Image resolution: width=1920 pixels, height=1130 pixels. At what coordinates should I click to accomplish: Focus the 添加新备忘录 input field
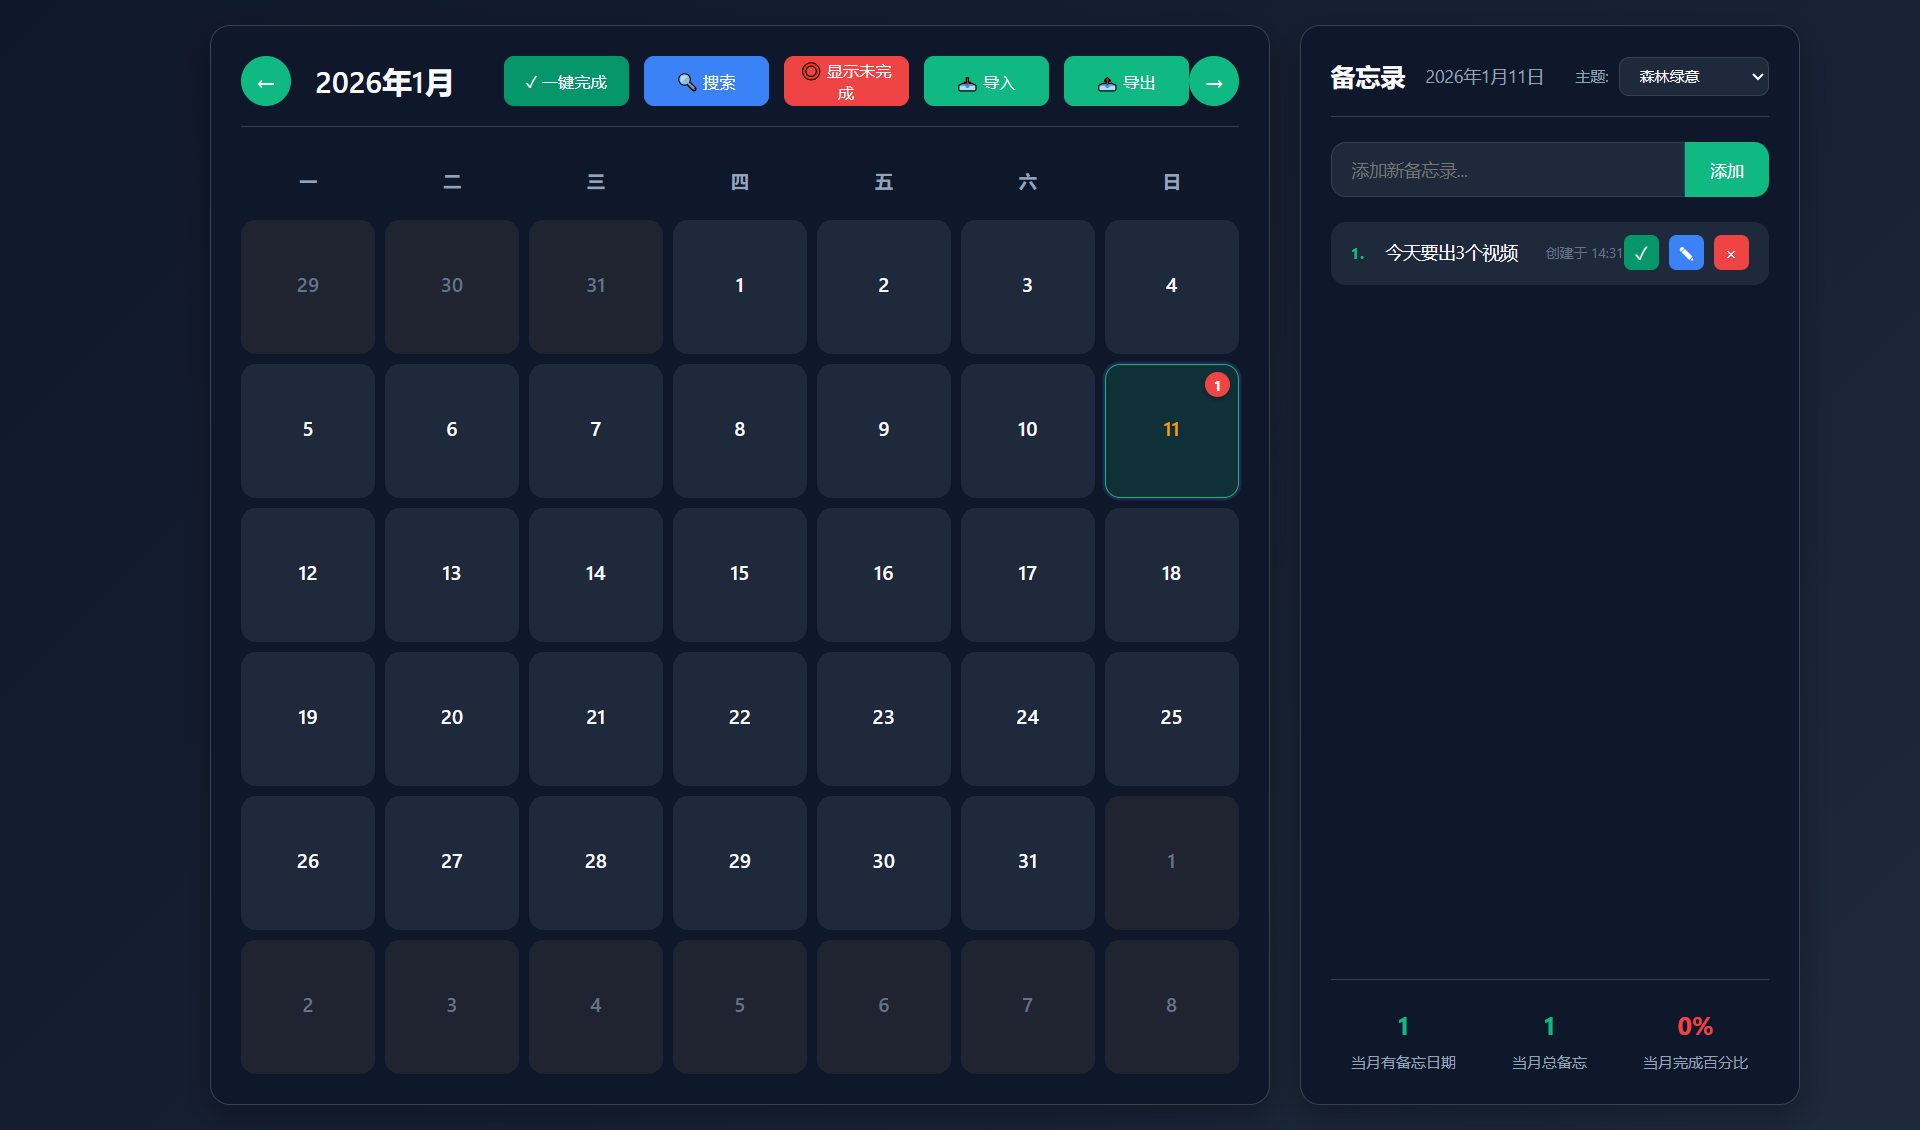pyautogui.click(x=1507, y=170)
